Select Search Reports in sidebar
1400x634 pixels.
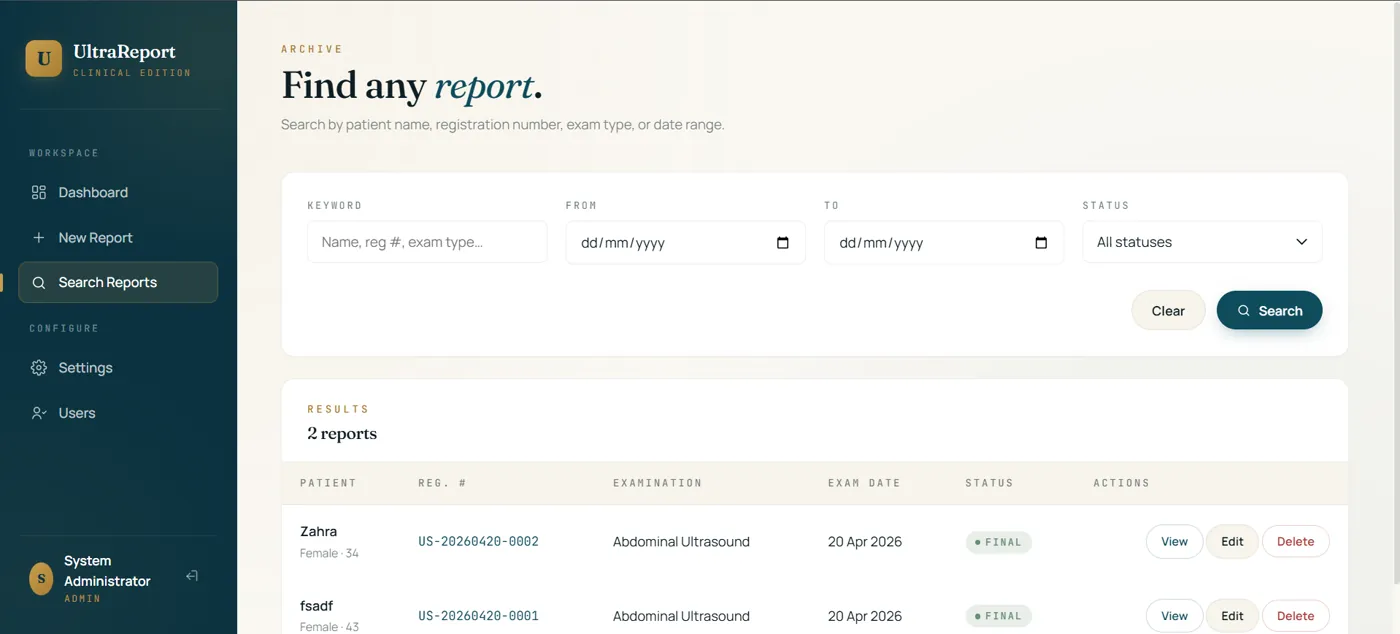click(x=118, y=282)
